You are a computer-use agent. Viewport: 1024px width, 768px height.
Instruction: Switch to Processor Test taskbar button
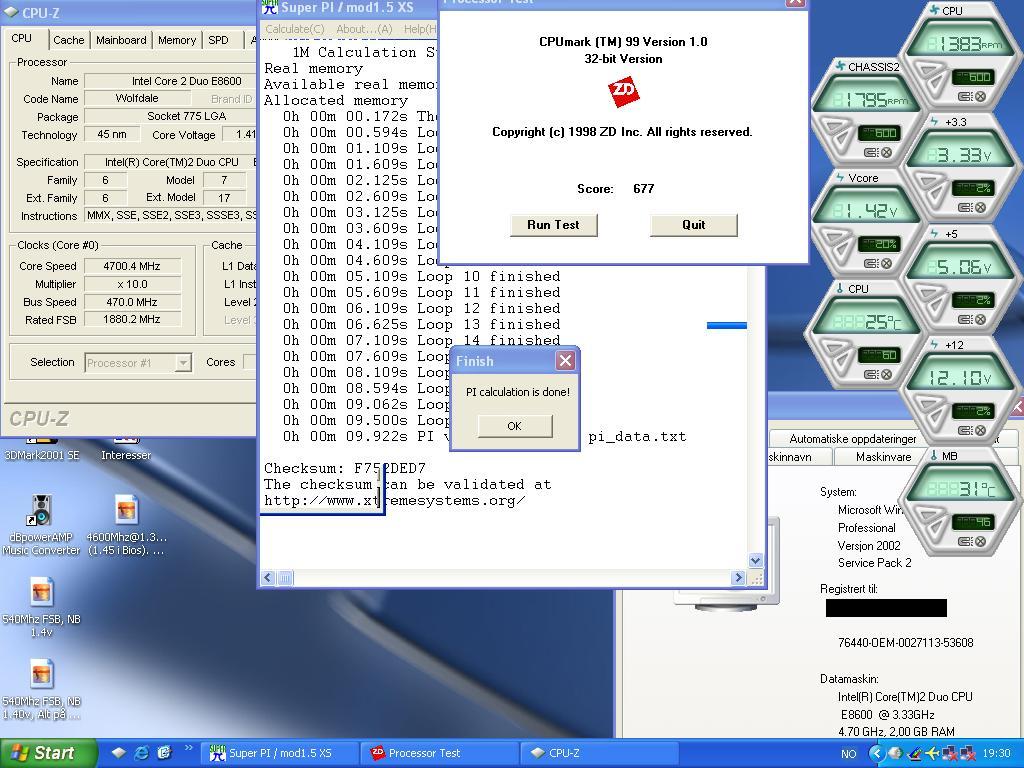[440, 753]
